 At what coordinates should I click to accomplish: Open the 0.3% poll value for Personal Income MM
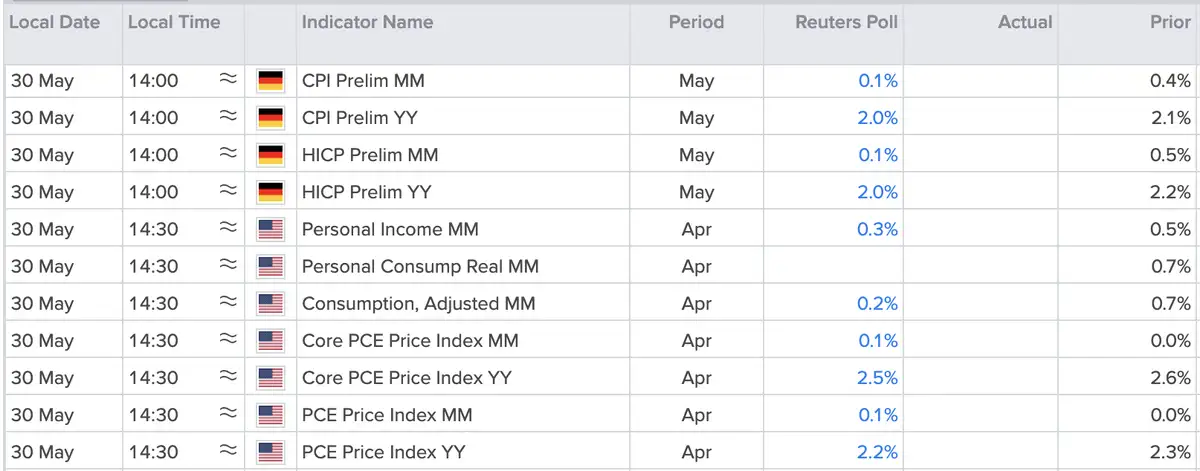(x=878, y=229)
